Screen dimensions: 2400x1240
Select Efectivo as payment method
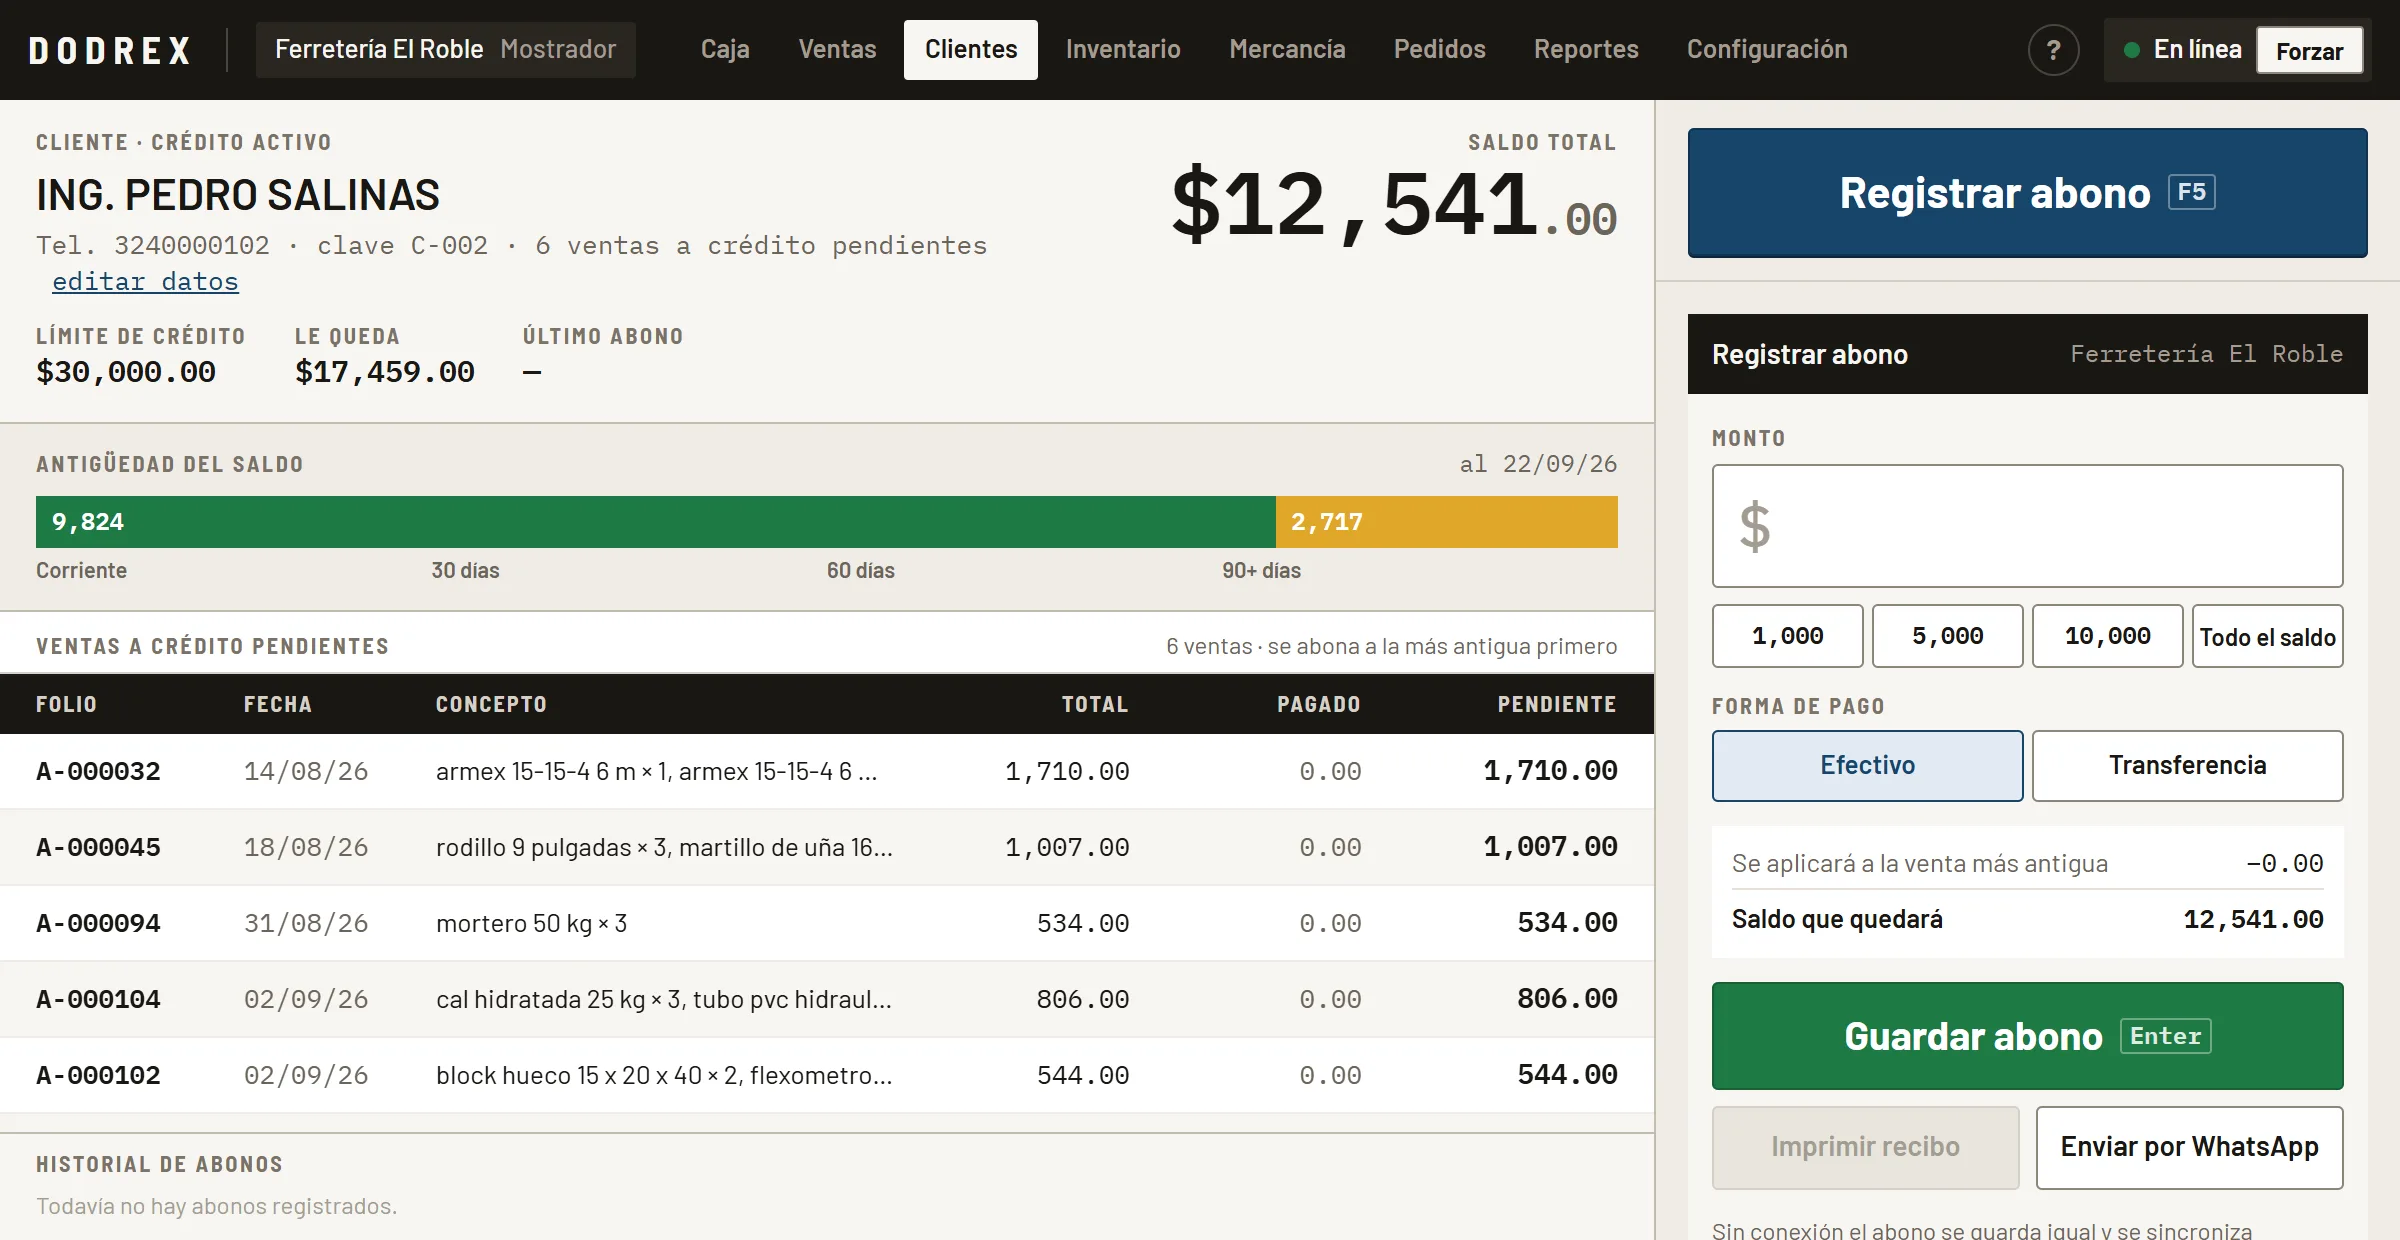(x=1868, y=766)
